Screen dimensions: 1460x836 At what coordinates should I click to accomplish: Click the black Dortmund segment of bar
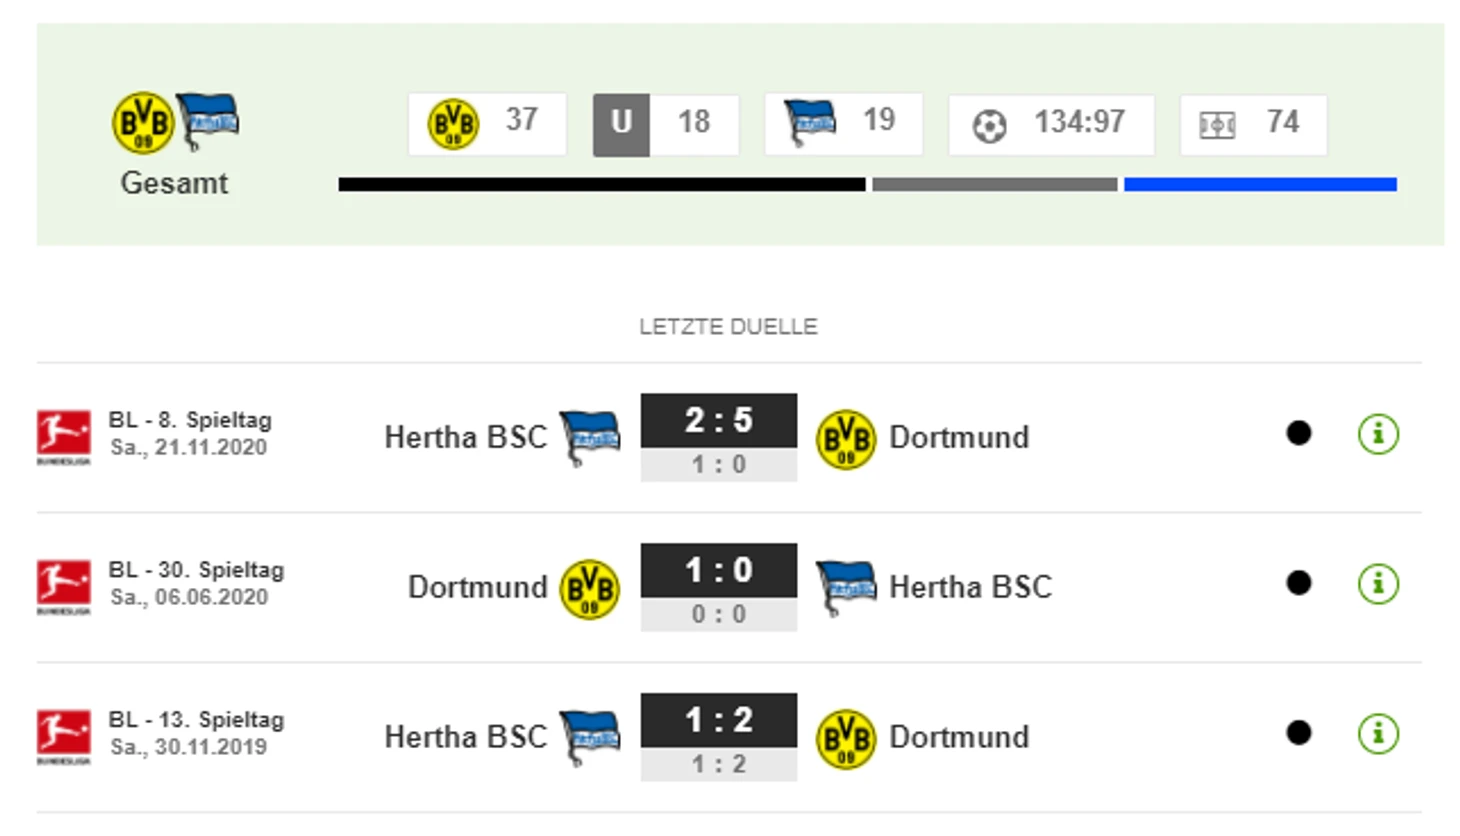point(602,185)
